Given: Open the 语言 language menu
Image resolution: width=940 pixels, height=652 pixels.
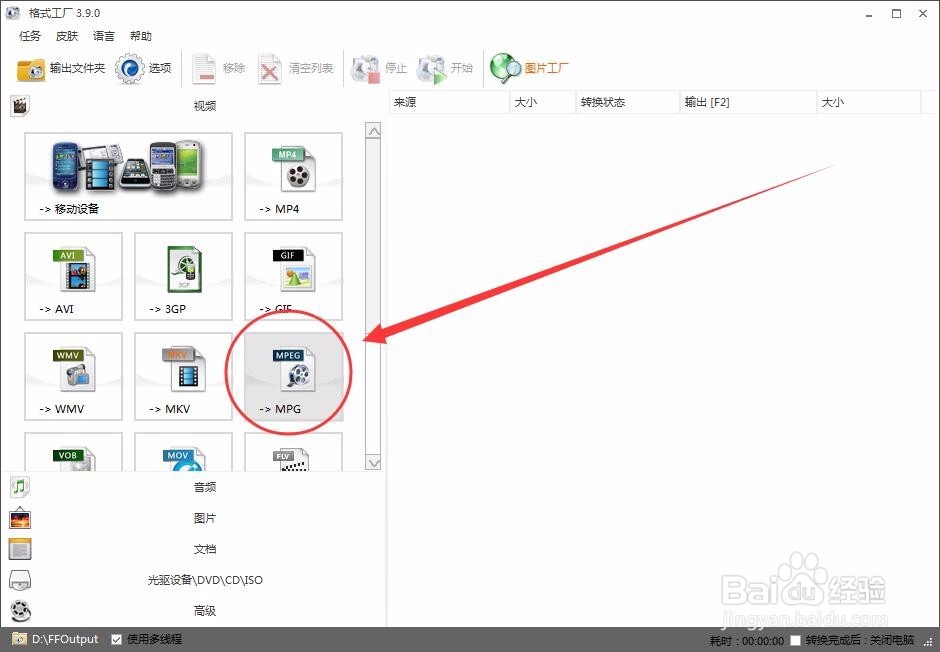Looking at the screenshot, I should (x=104, y=36).
